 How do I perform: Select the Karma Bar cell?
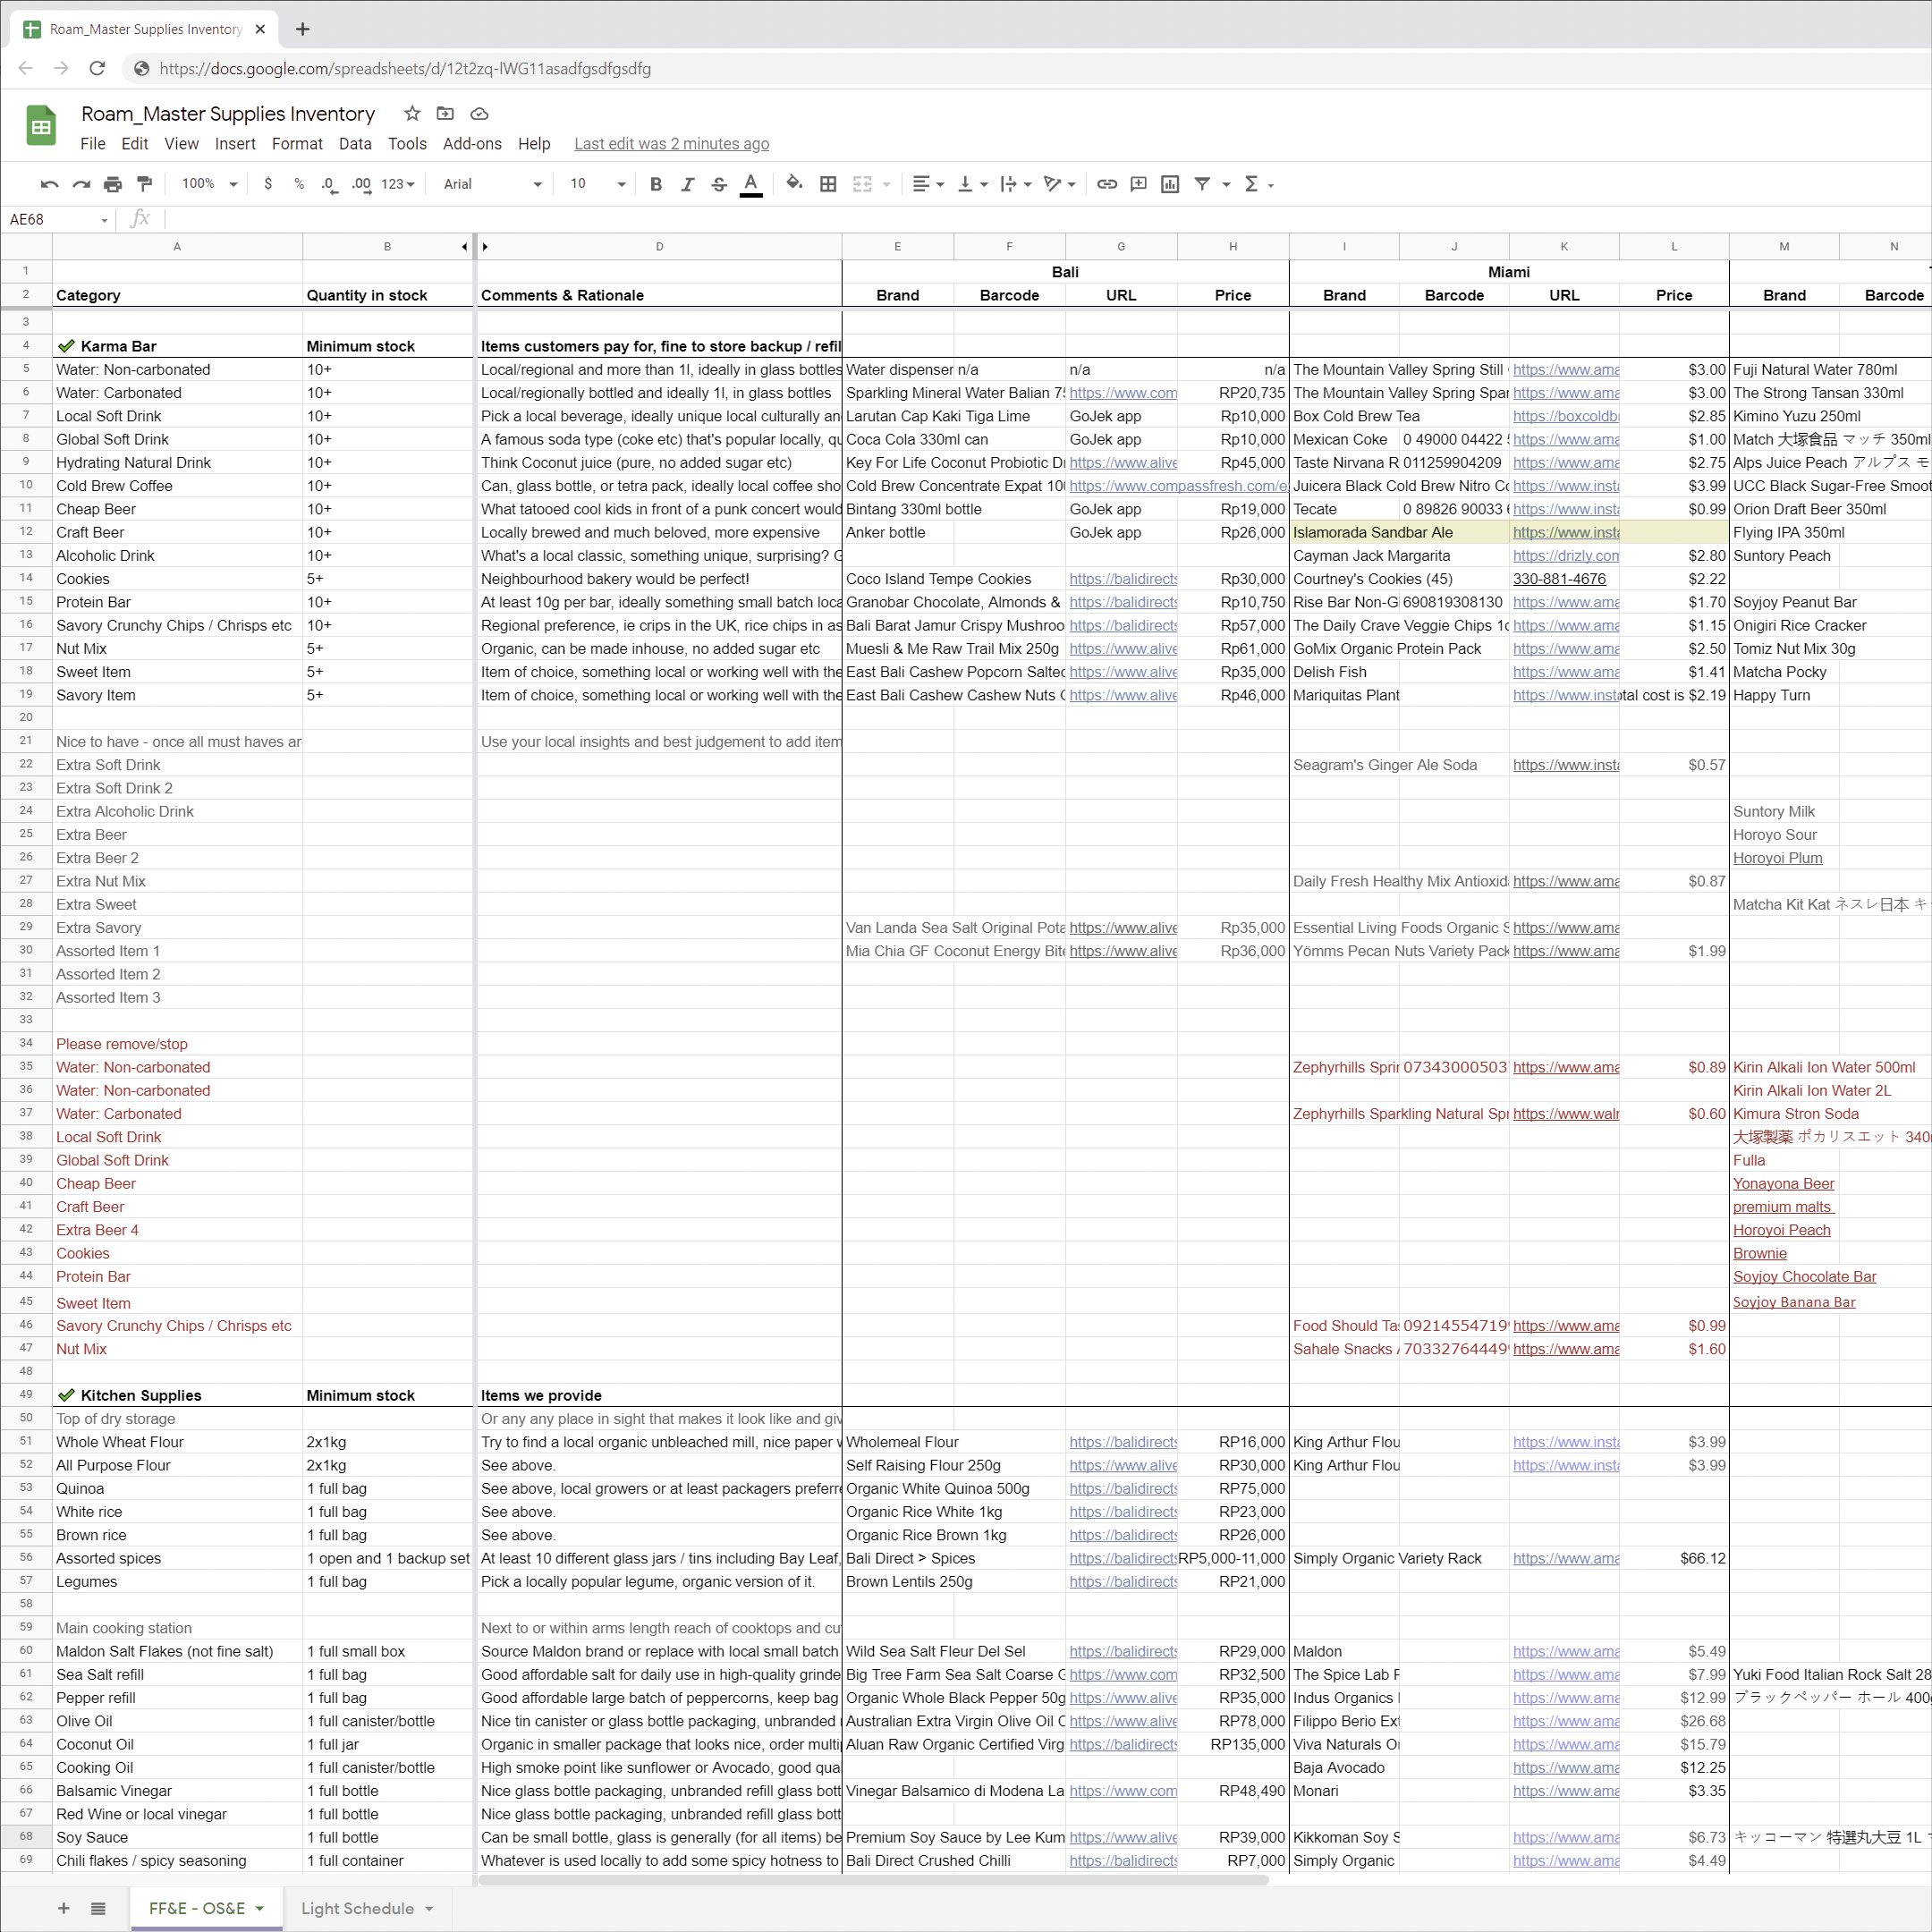point(177,346)
